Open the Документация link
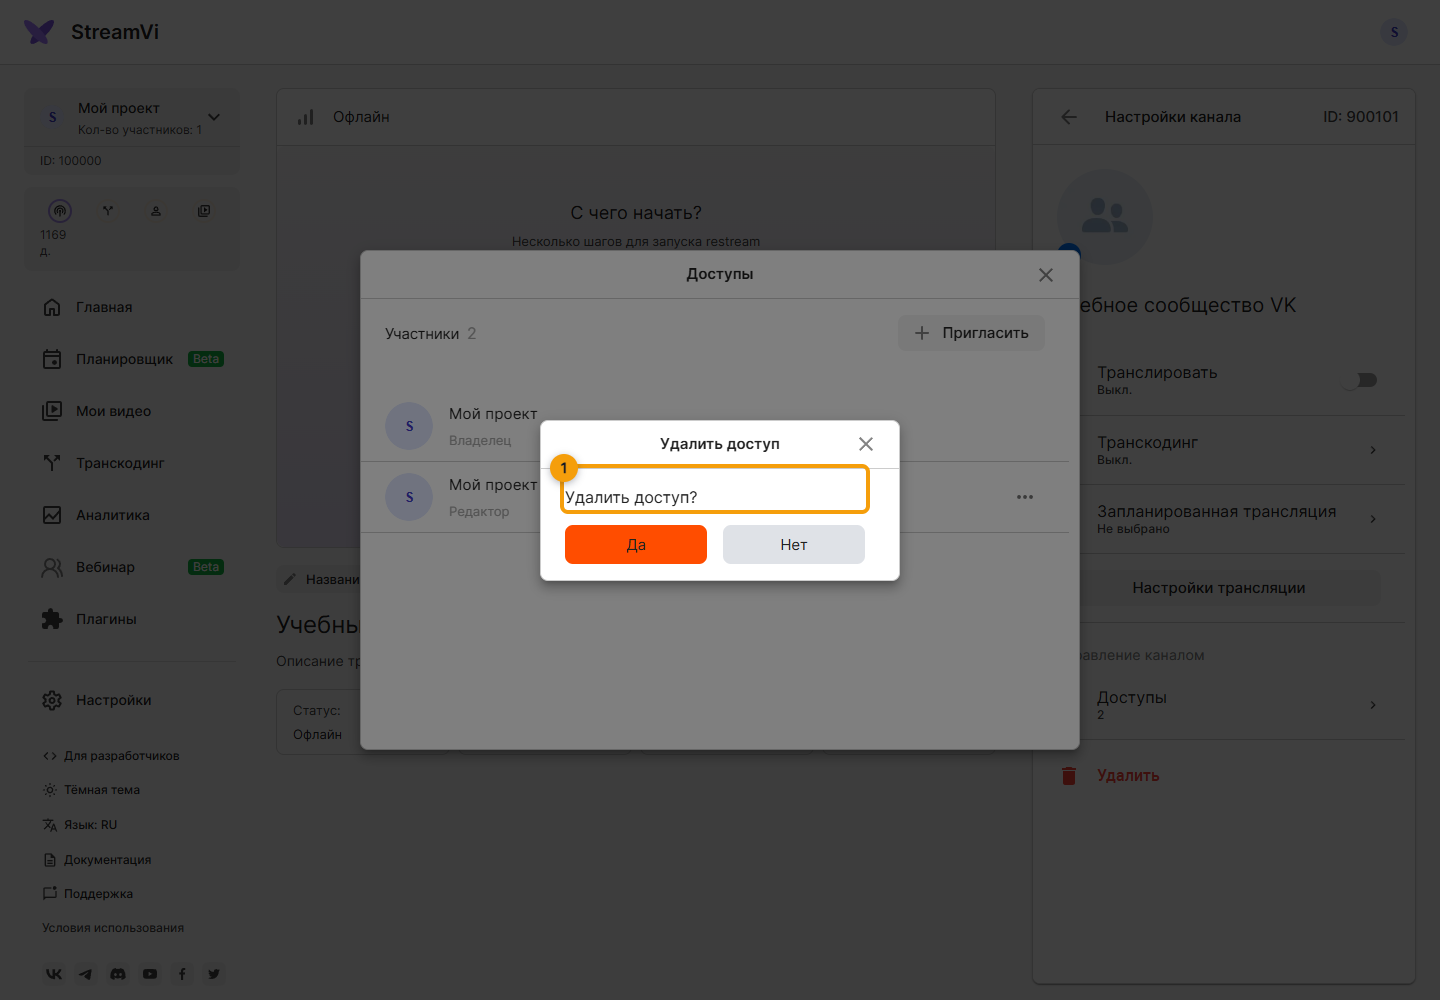Viewport: 1440px width, 1000px height. pos(97,860)
